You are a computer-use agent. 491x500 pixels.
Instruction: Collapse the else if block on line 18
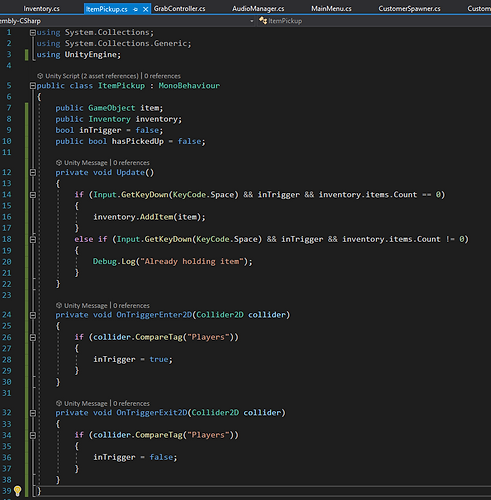click(x=33, y=239)
